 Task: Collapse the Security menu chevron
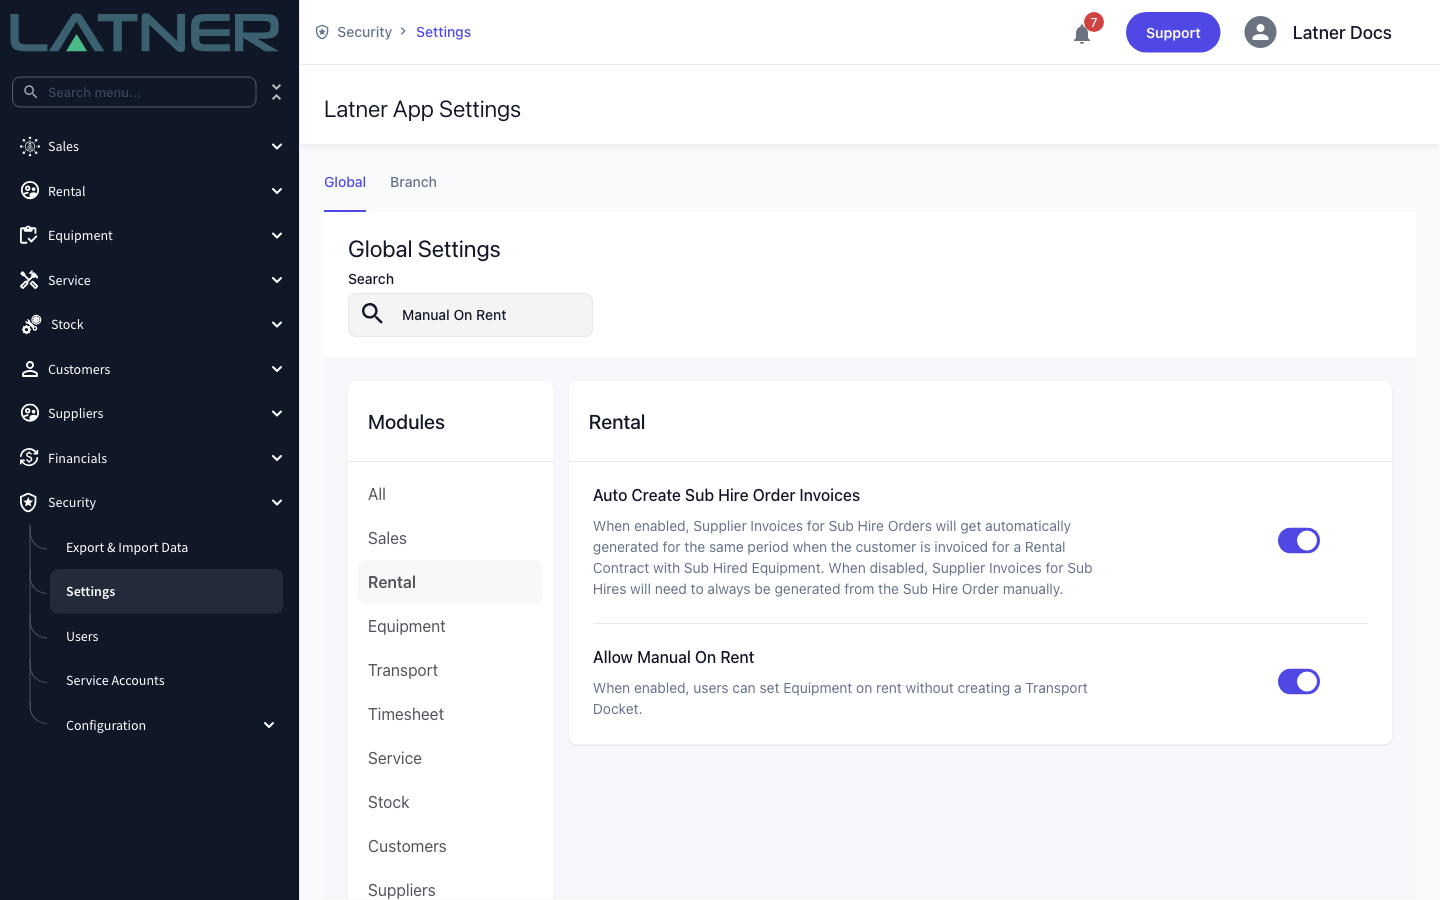[x=277, y=502]
